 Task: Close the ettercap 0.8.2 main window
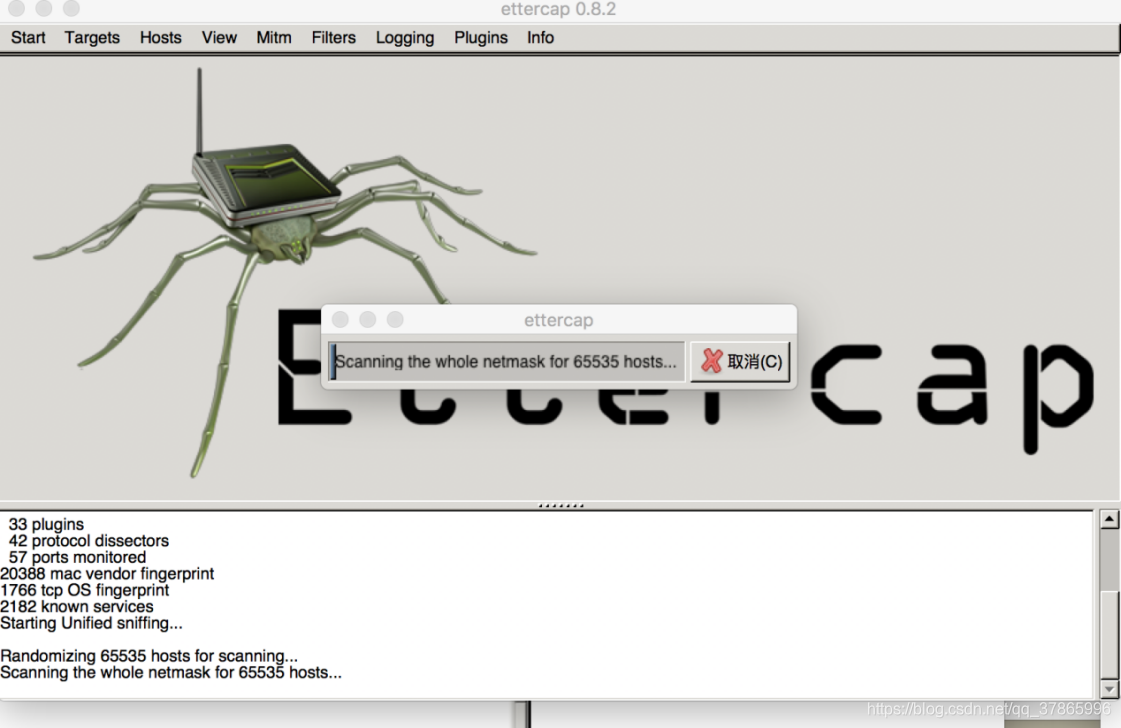coord(16,8)
